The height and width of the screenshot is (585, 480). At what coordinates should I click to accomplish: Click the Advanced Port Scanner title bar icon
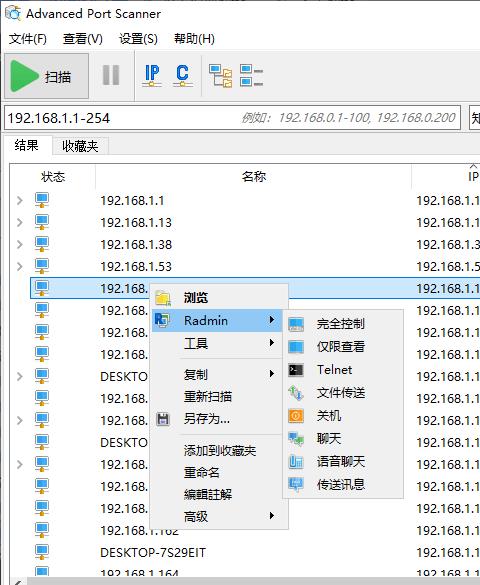tap(13, 13)
